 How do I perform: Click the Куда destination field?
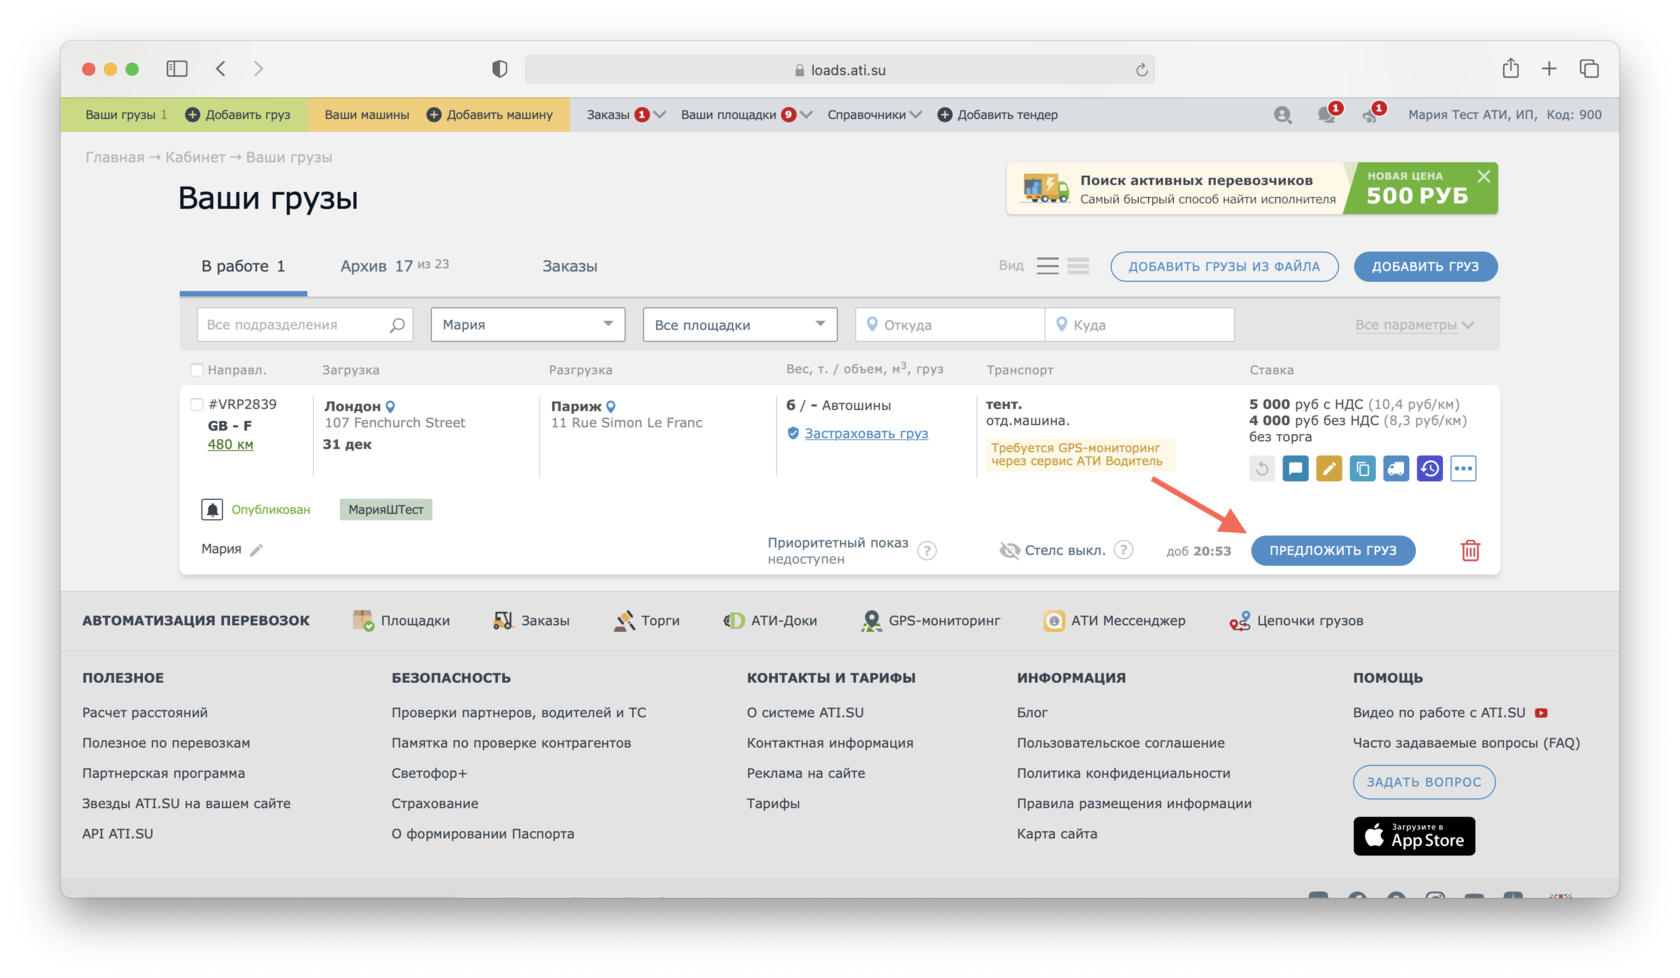(x=1140, y=324)
